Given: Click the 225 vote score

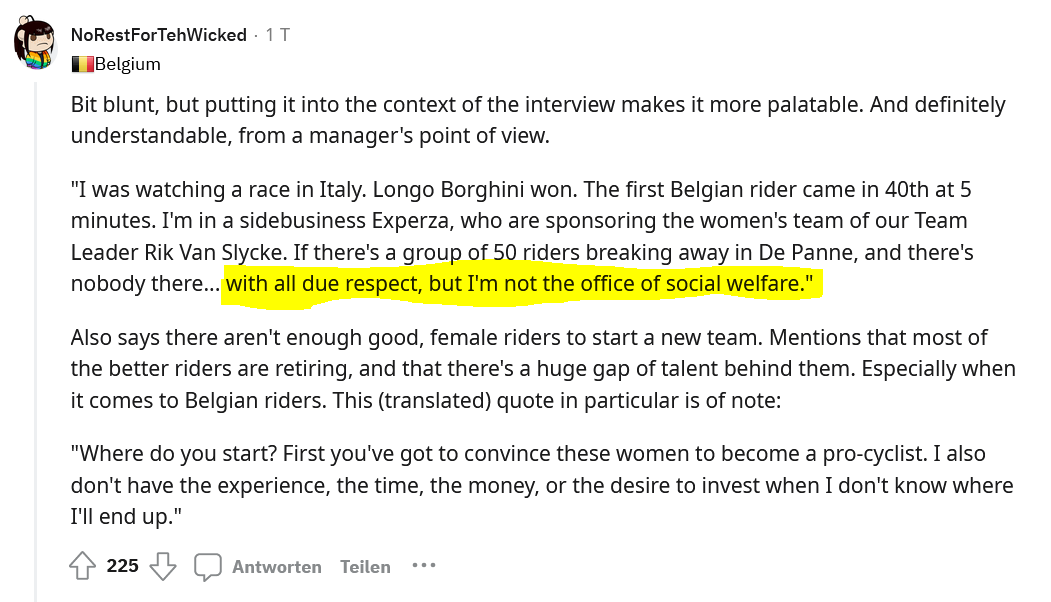Looking at the screenshot, I should point(123,566).
